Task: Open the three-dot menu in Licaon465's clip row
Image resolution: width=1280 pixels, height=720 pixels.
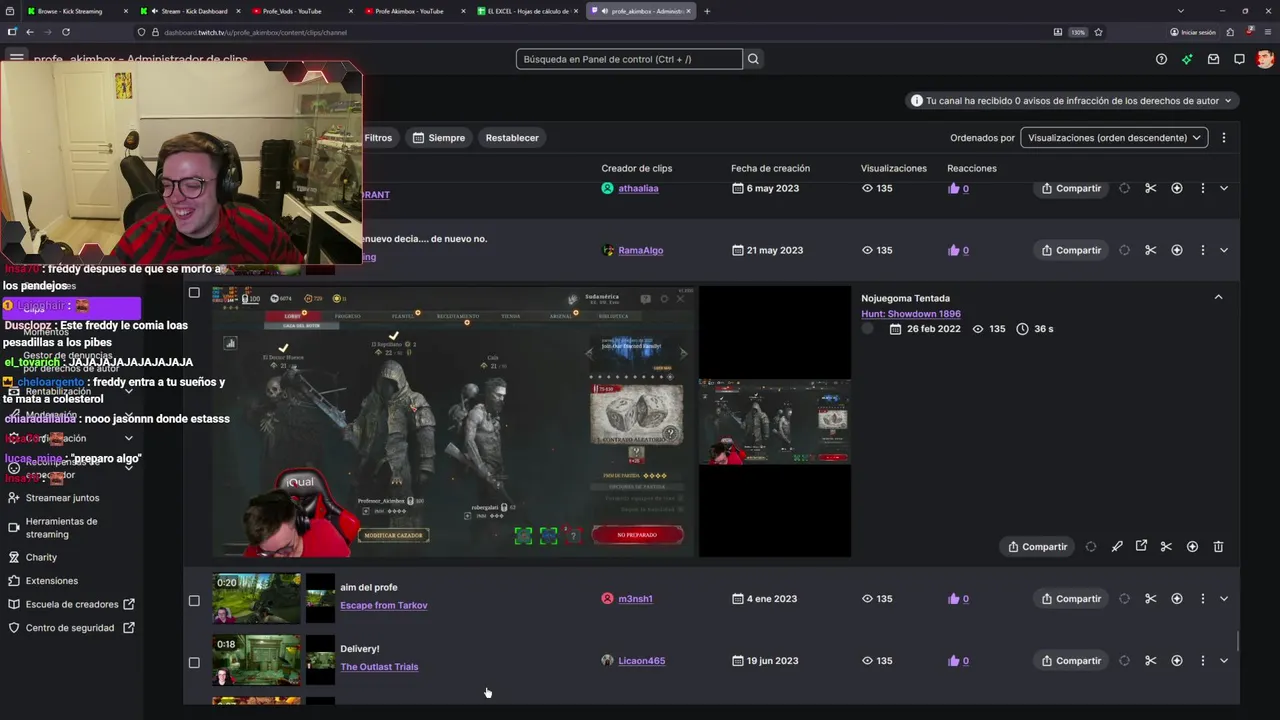Action: [x=1202, y=661]
